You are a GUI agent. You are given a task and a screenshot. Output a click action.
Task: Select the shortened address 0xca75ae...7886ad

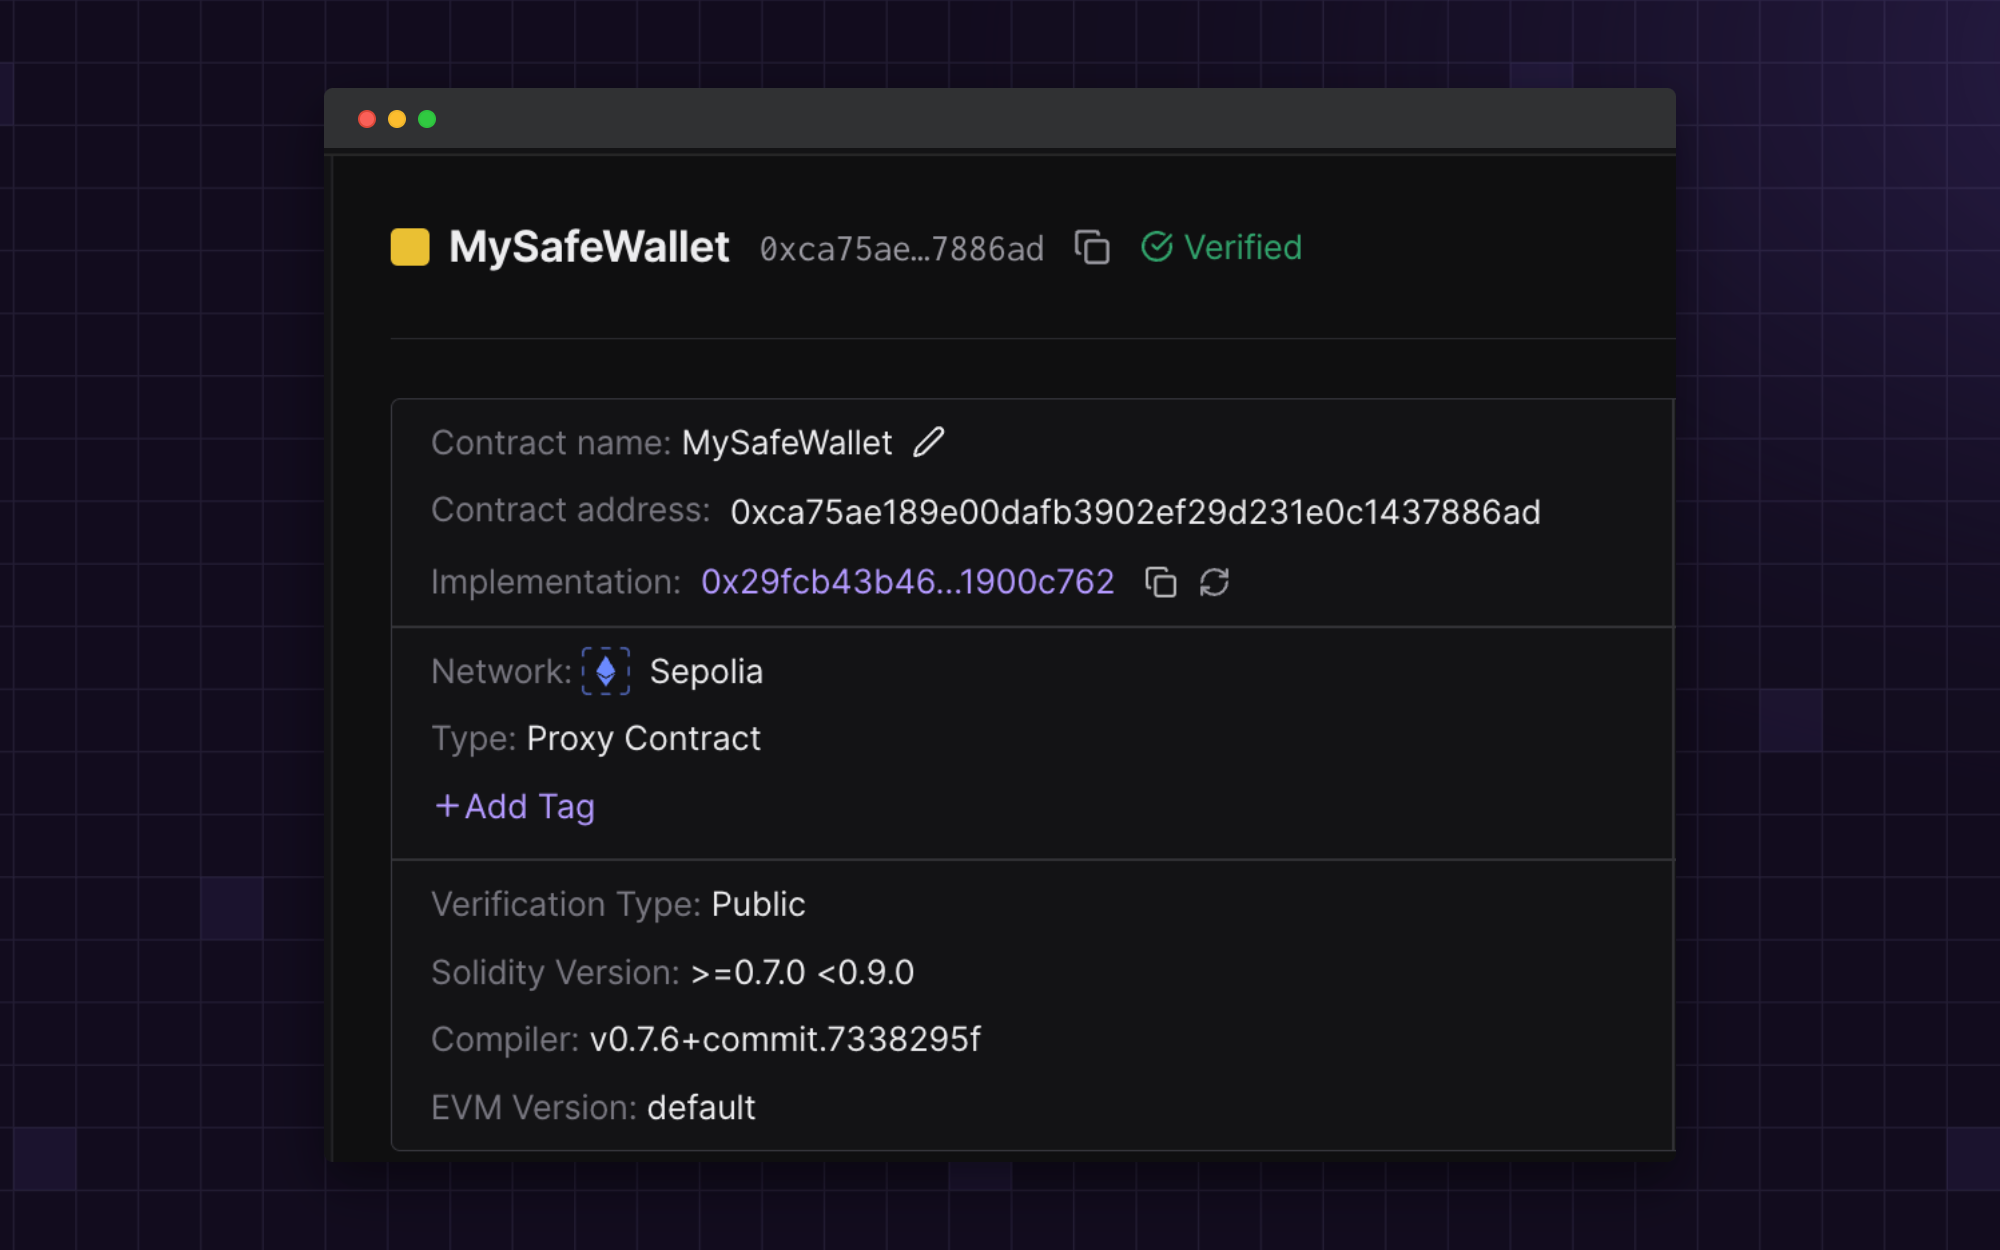click(901, 249)
